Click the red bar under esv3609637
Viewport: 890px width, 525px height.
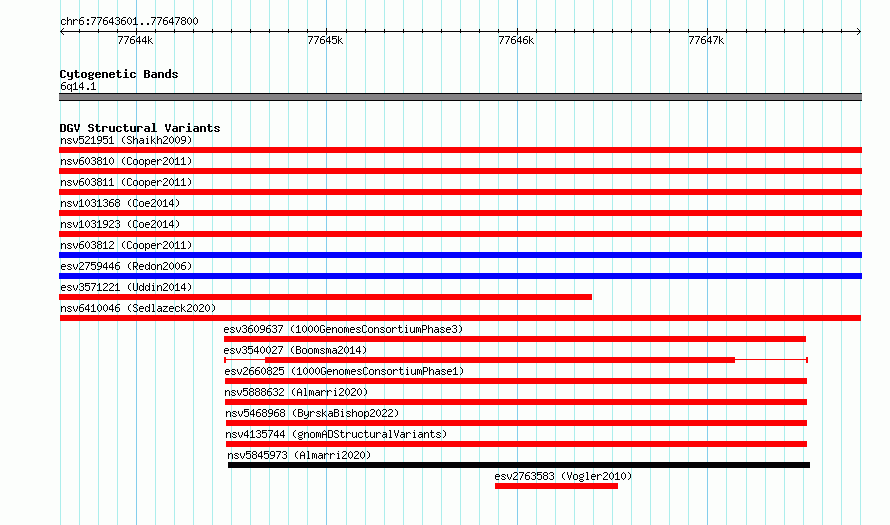[x=515, y=339]
